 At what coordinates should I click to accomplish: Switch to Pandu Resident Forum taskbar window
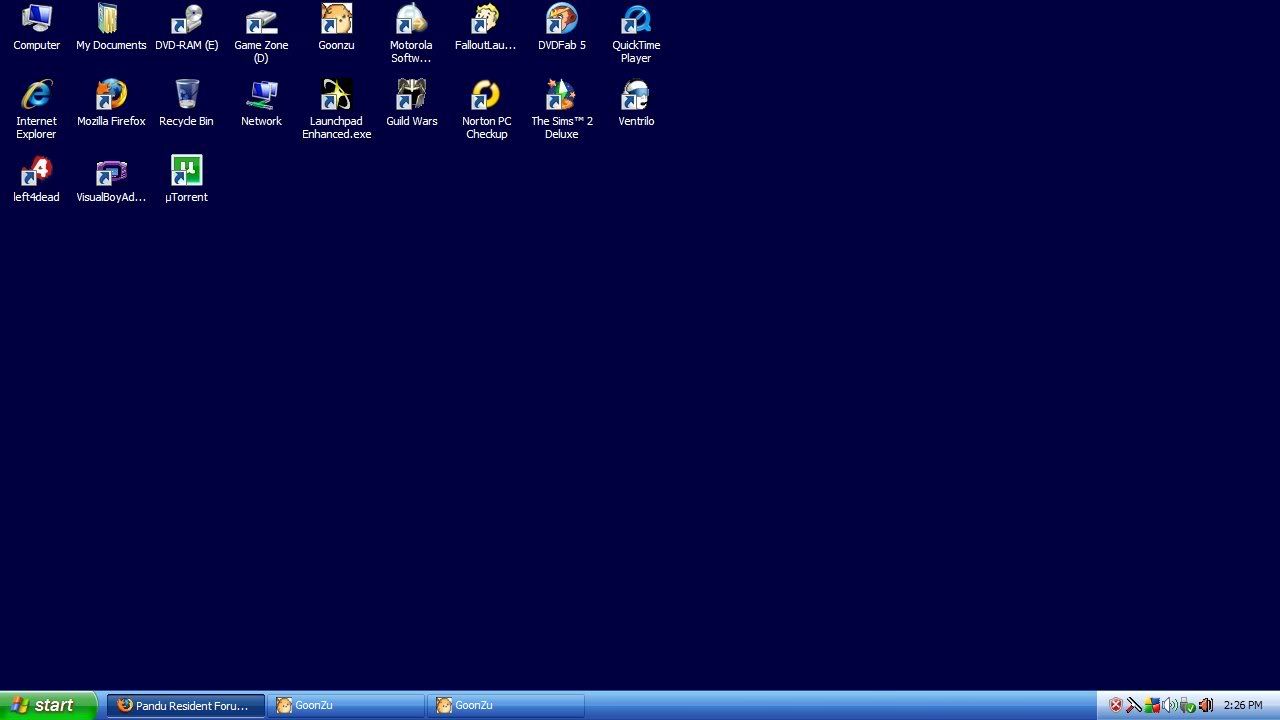(186, 706)
